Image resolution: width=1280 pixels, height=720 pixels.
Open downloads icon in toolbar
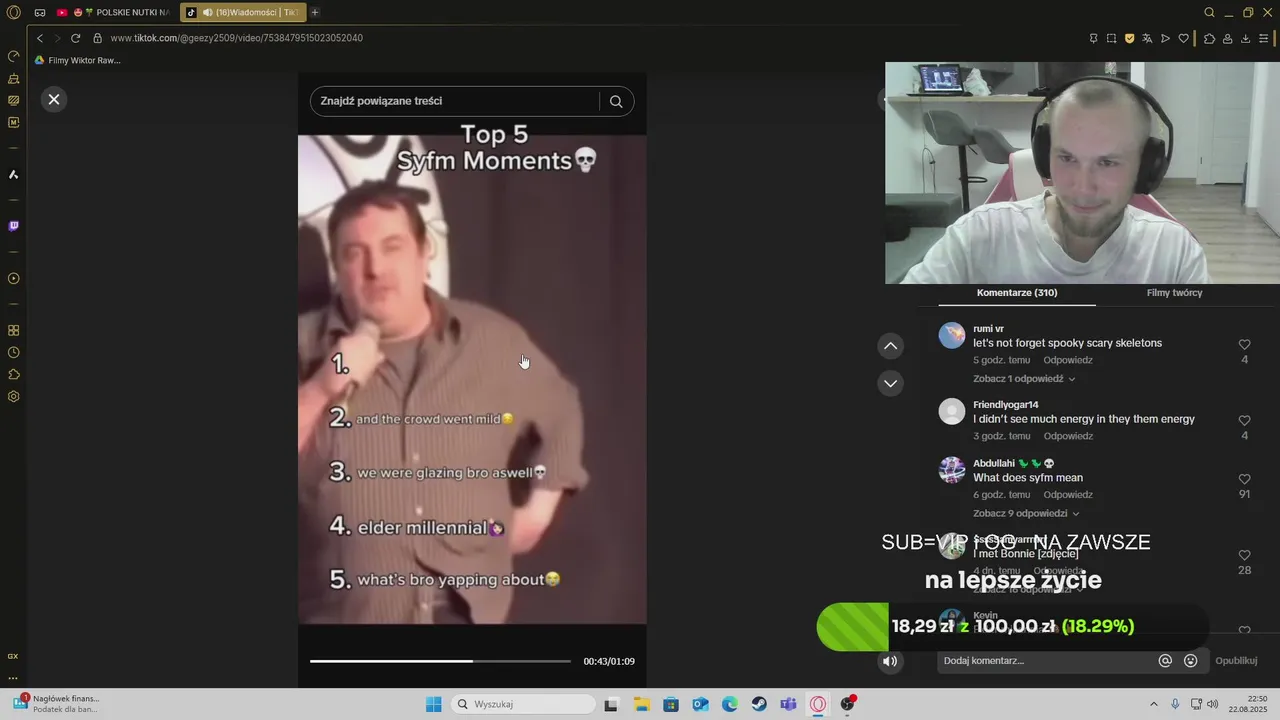pos(1245,38)
